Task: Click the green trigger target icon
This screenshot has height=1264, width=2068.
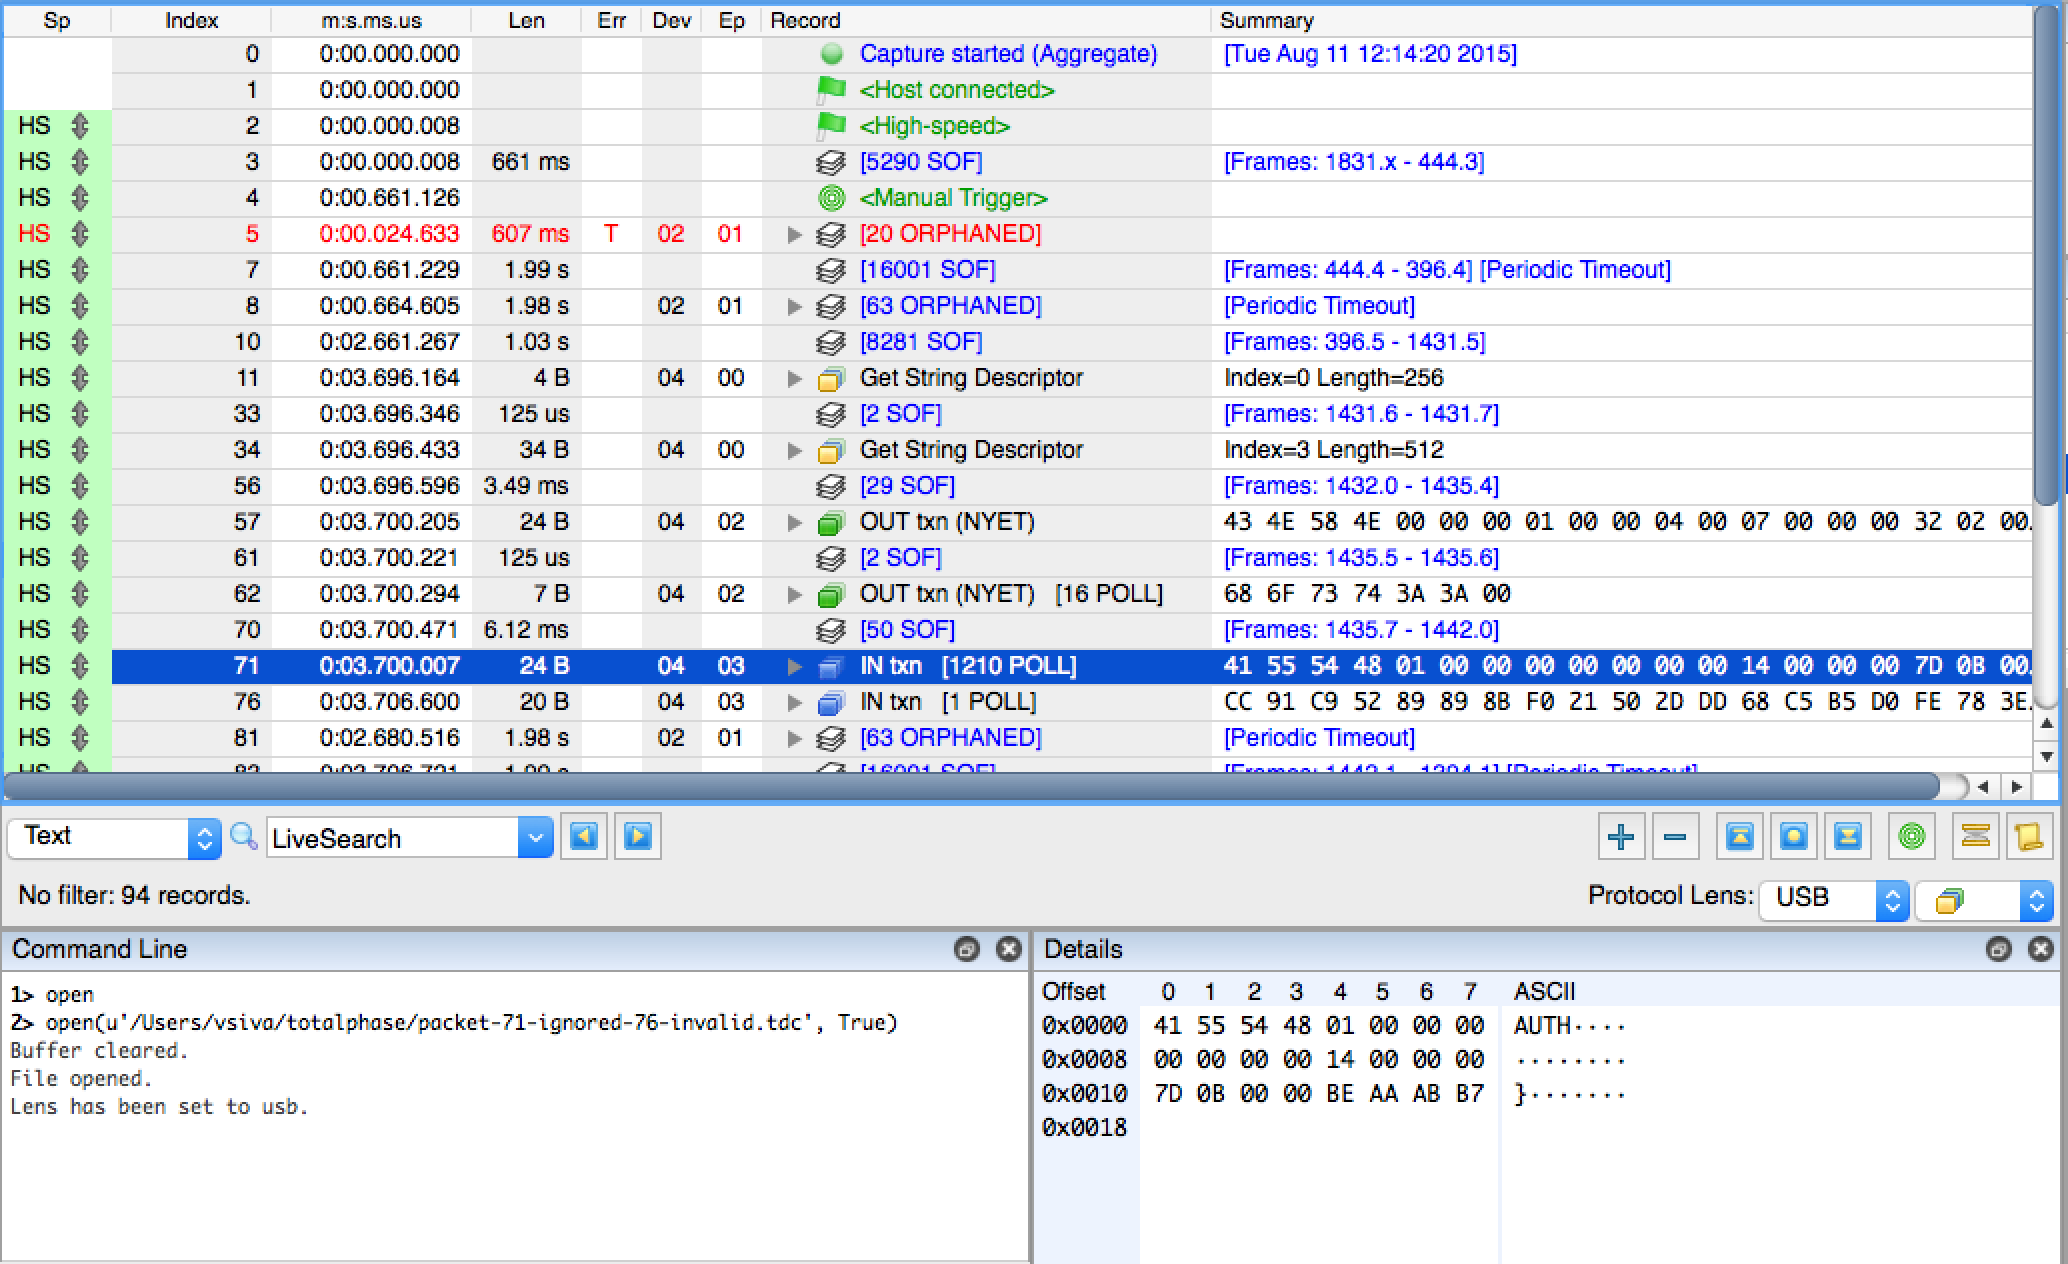Action: pos(1911,836)
